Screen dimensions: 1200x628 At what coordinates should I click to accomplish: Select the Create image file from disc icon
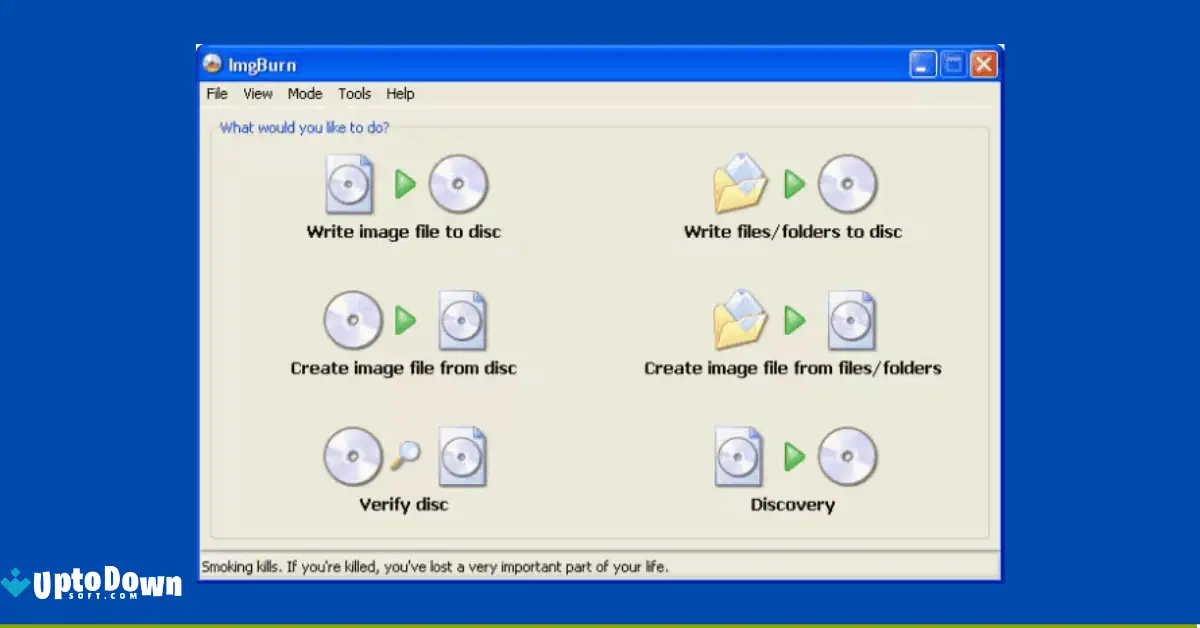click(352, 320)
